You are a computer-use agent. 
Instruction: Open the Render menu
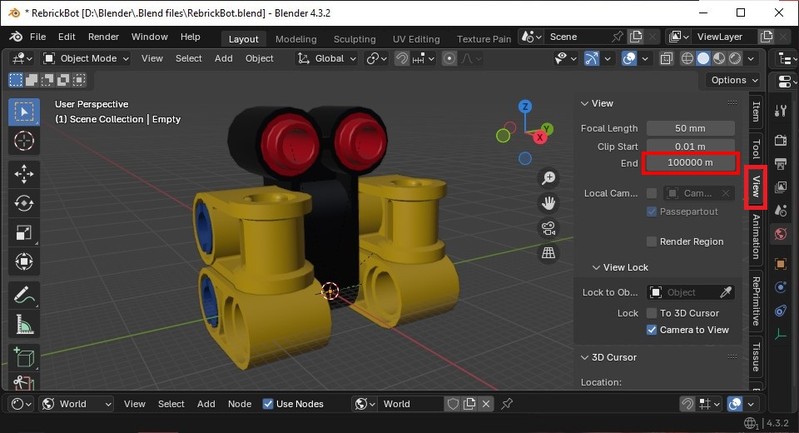[x=103, y=37]
